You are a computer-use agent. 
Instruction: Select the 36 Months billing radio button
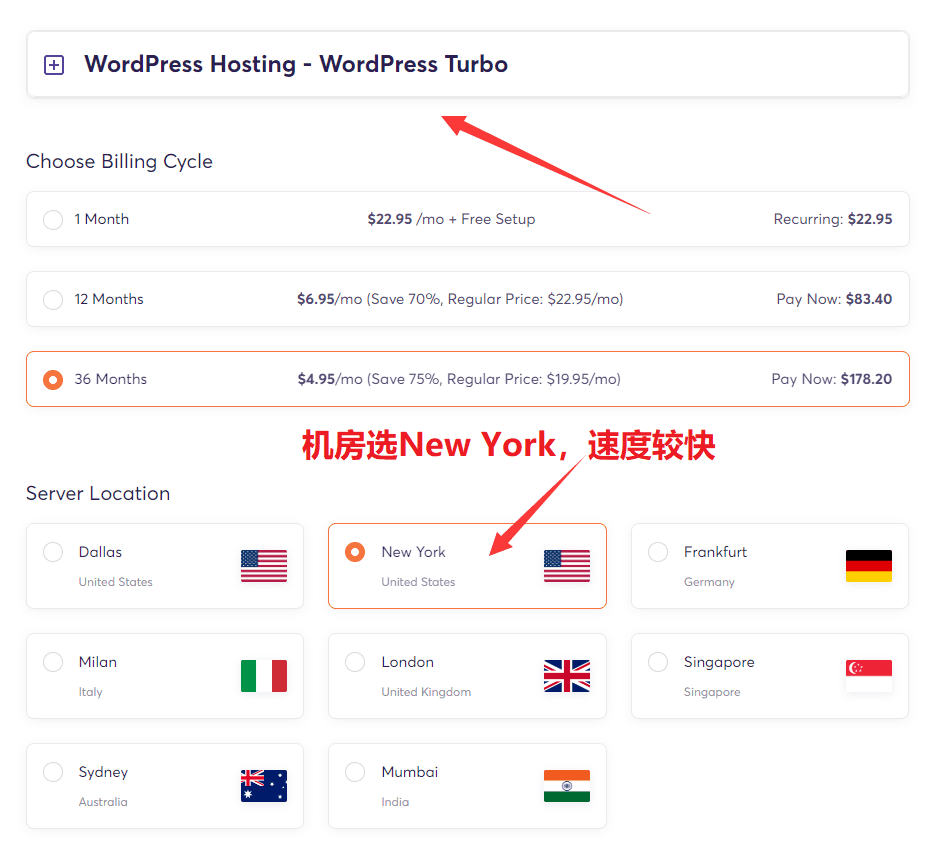[x=53, y=379]
